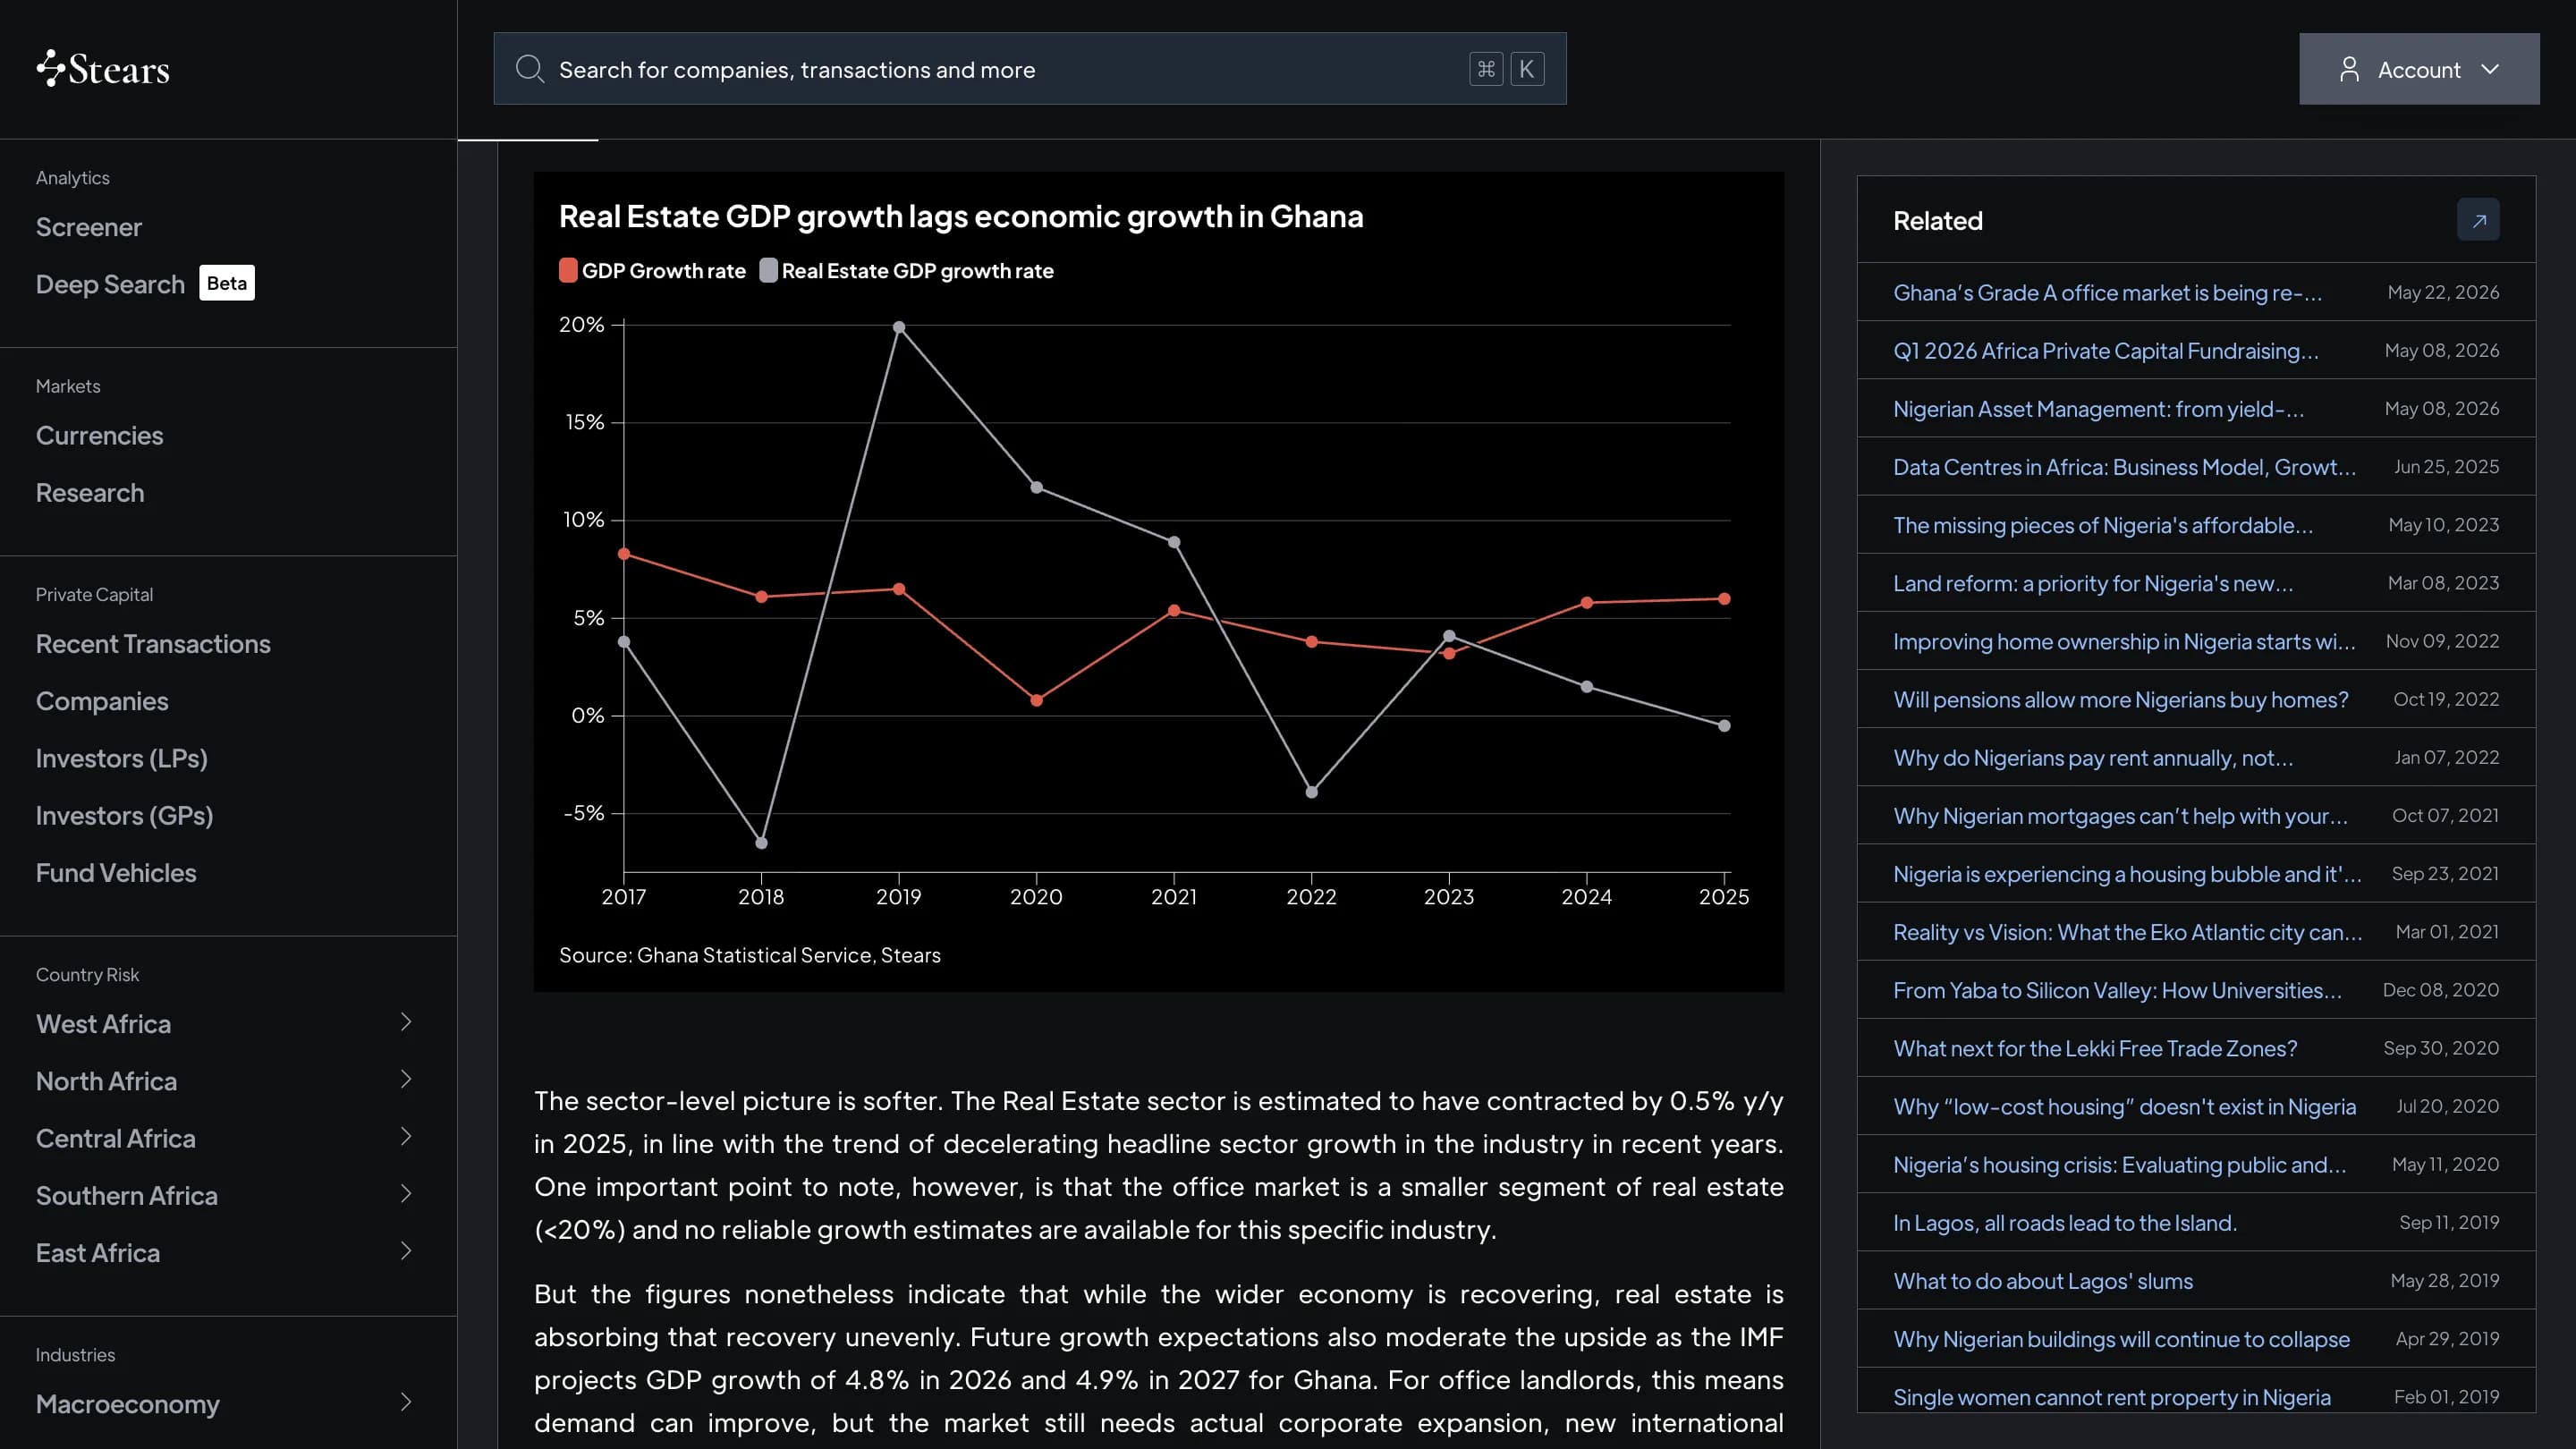Expand Southern Africa country risk
This screenshot has width=2576, height=1449.
click(x=405, y=1194)
